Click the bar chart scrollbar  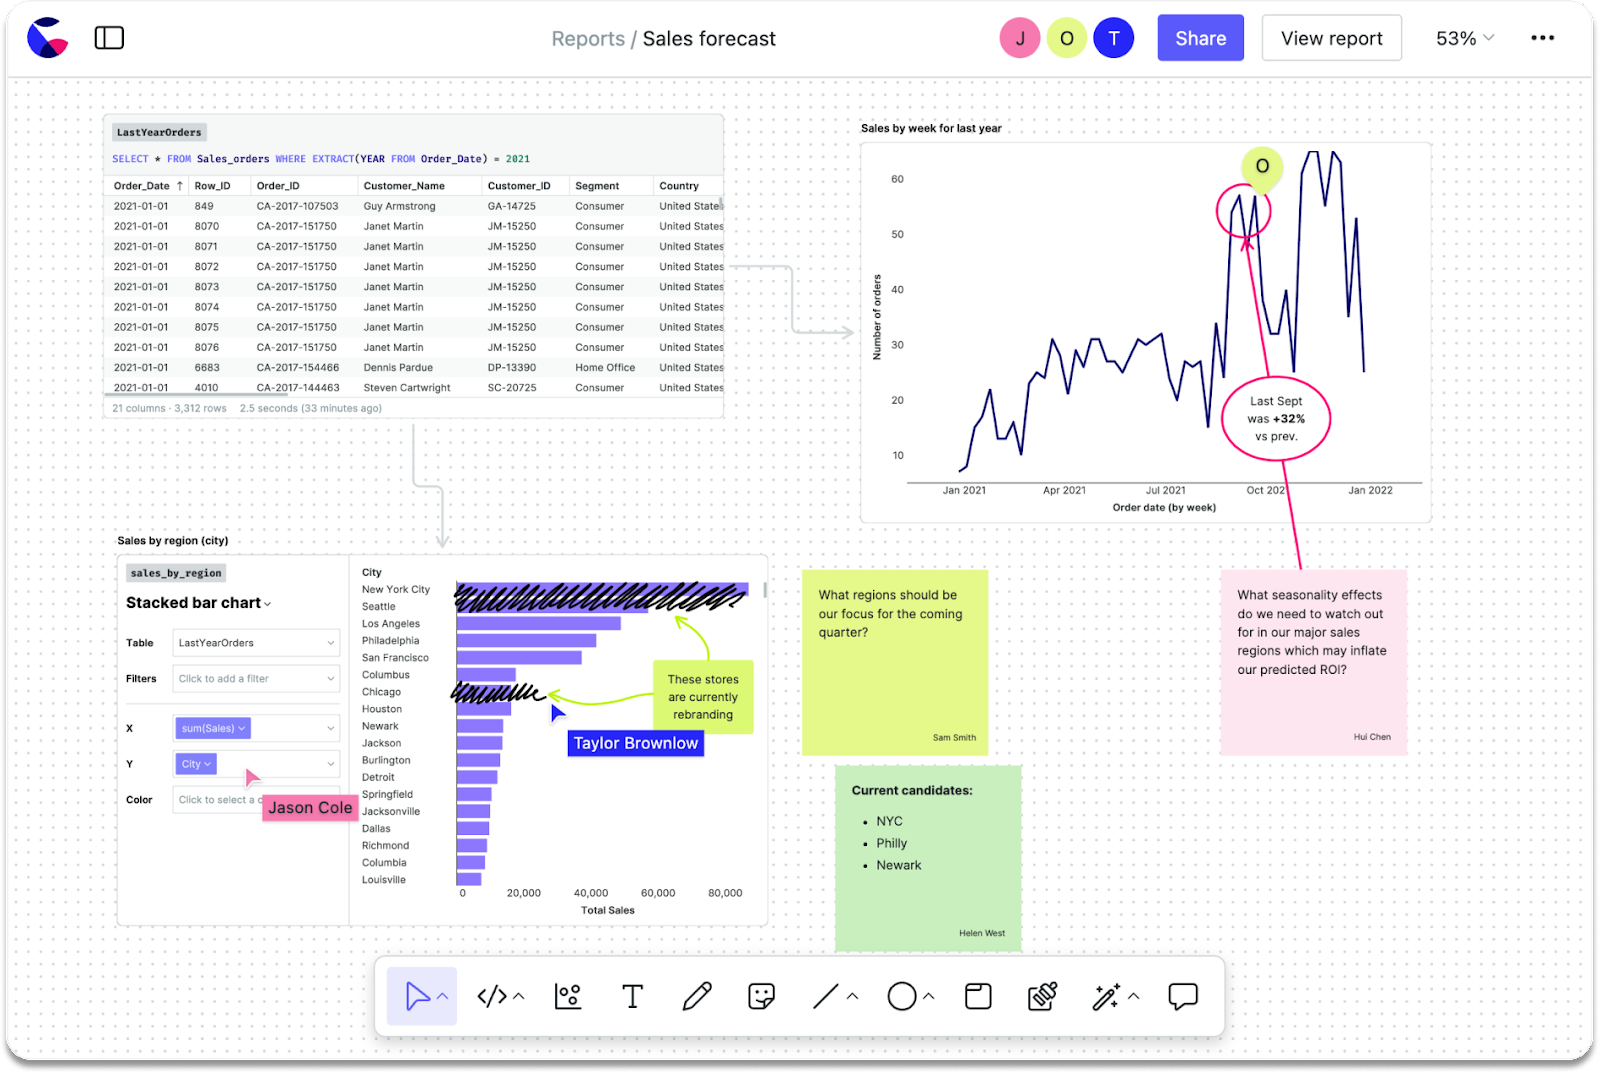coord(765,590)
